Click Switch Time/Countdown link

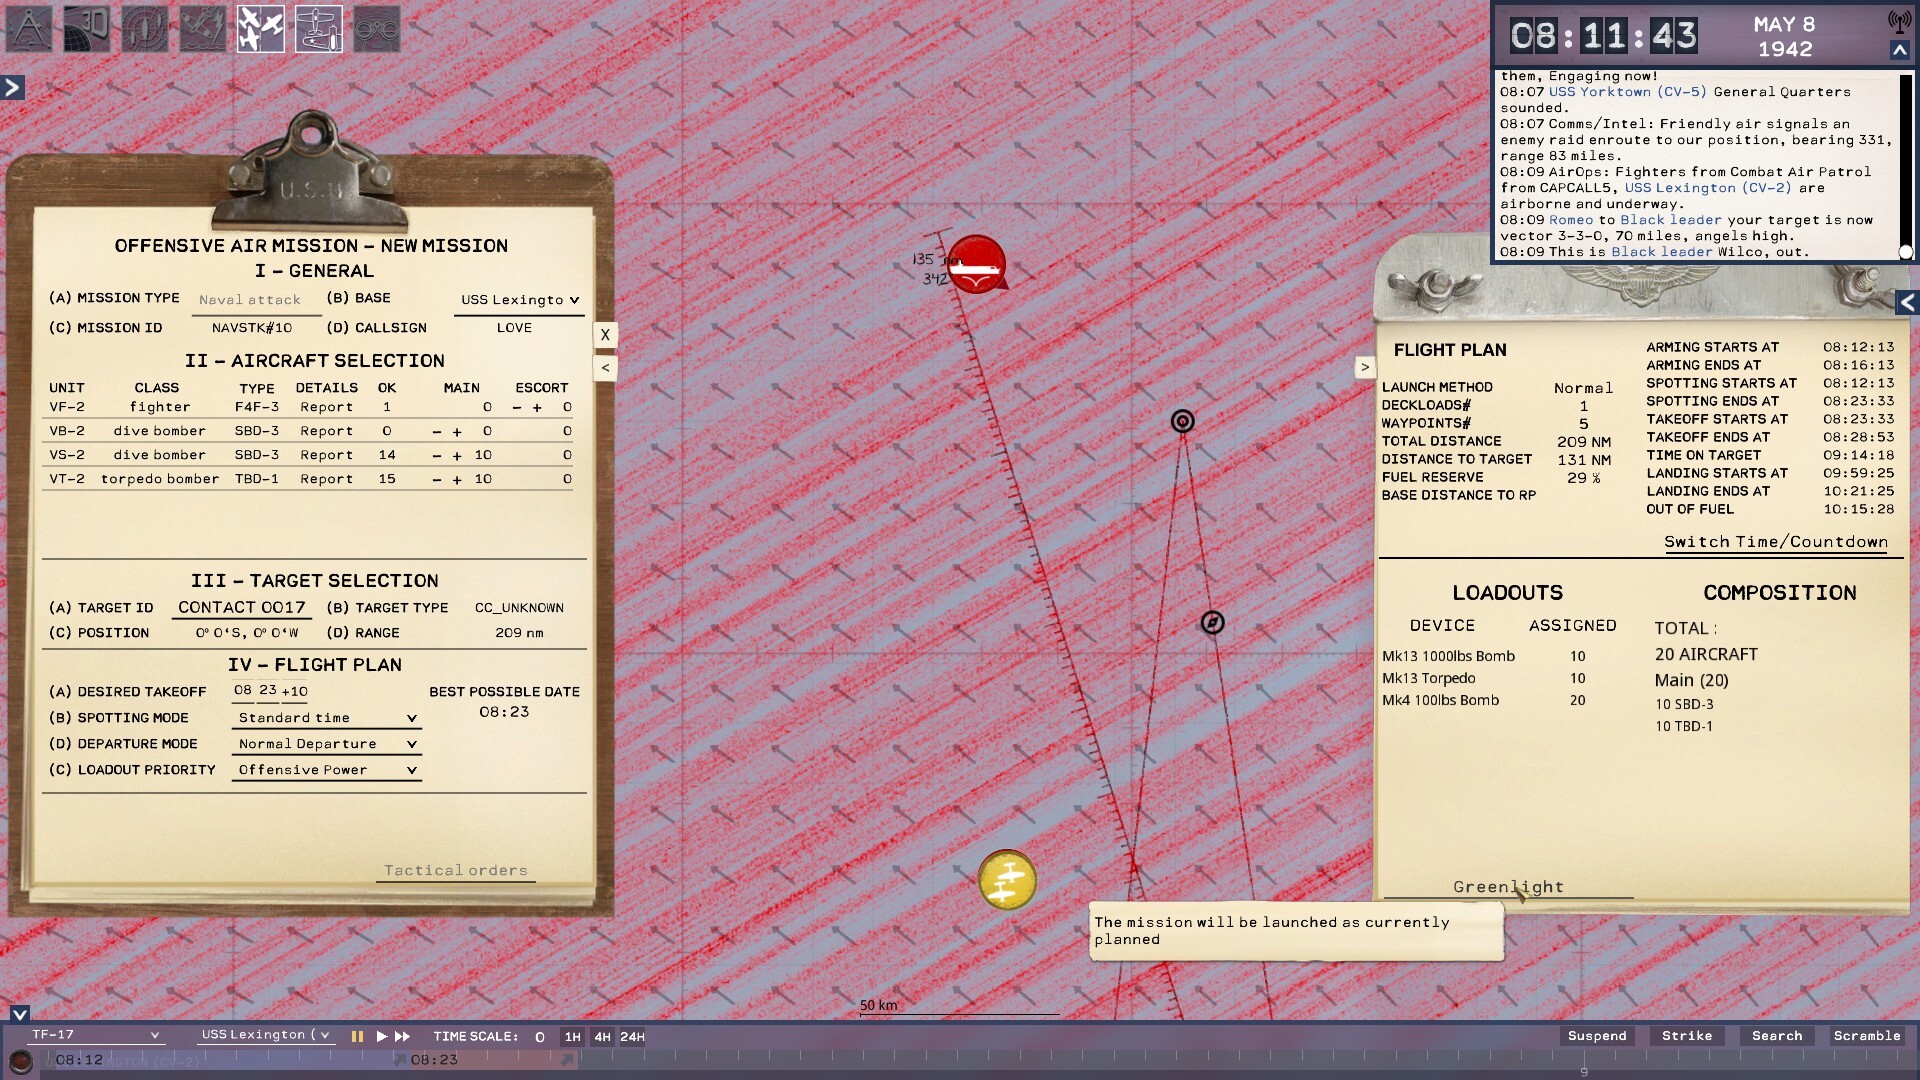point(1776,542)
